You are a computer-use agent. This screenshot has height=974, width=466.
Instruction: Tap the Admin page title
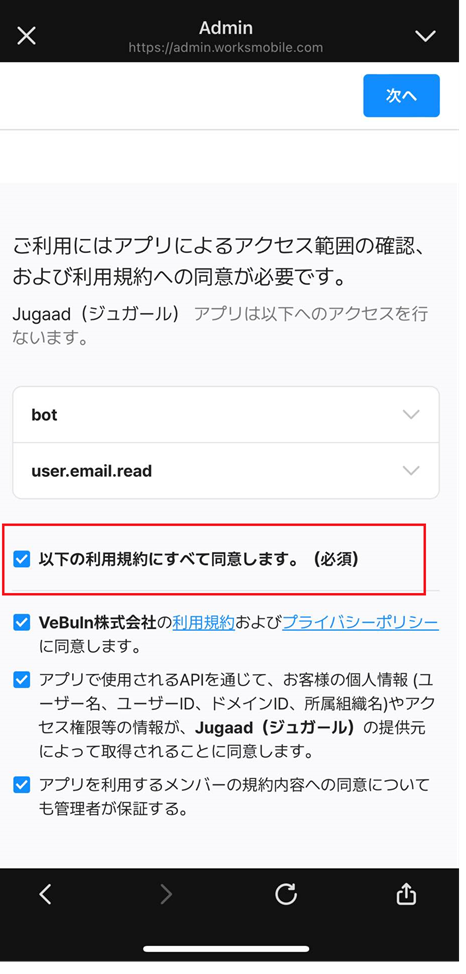point(226,27)
